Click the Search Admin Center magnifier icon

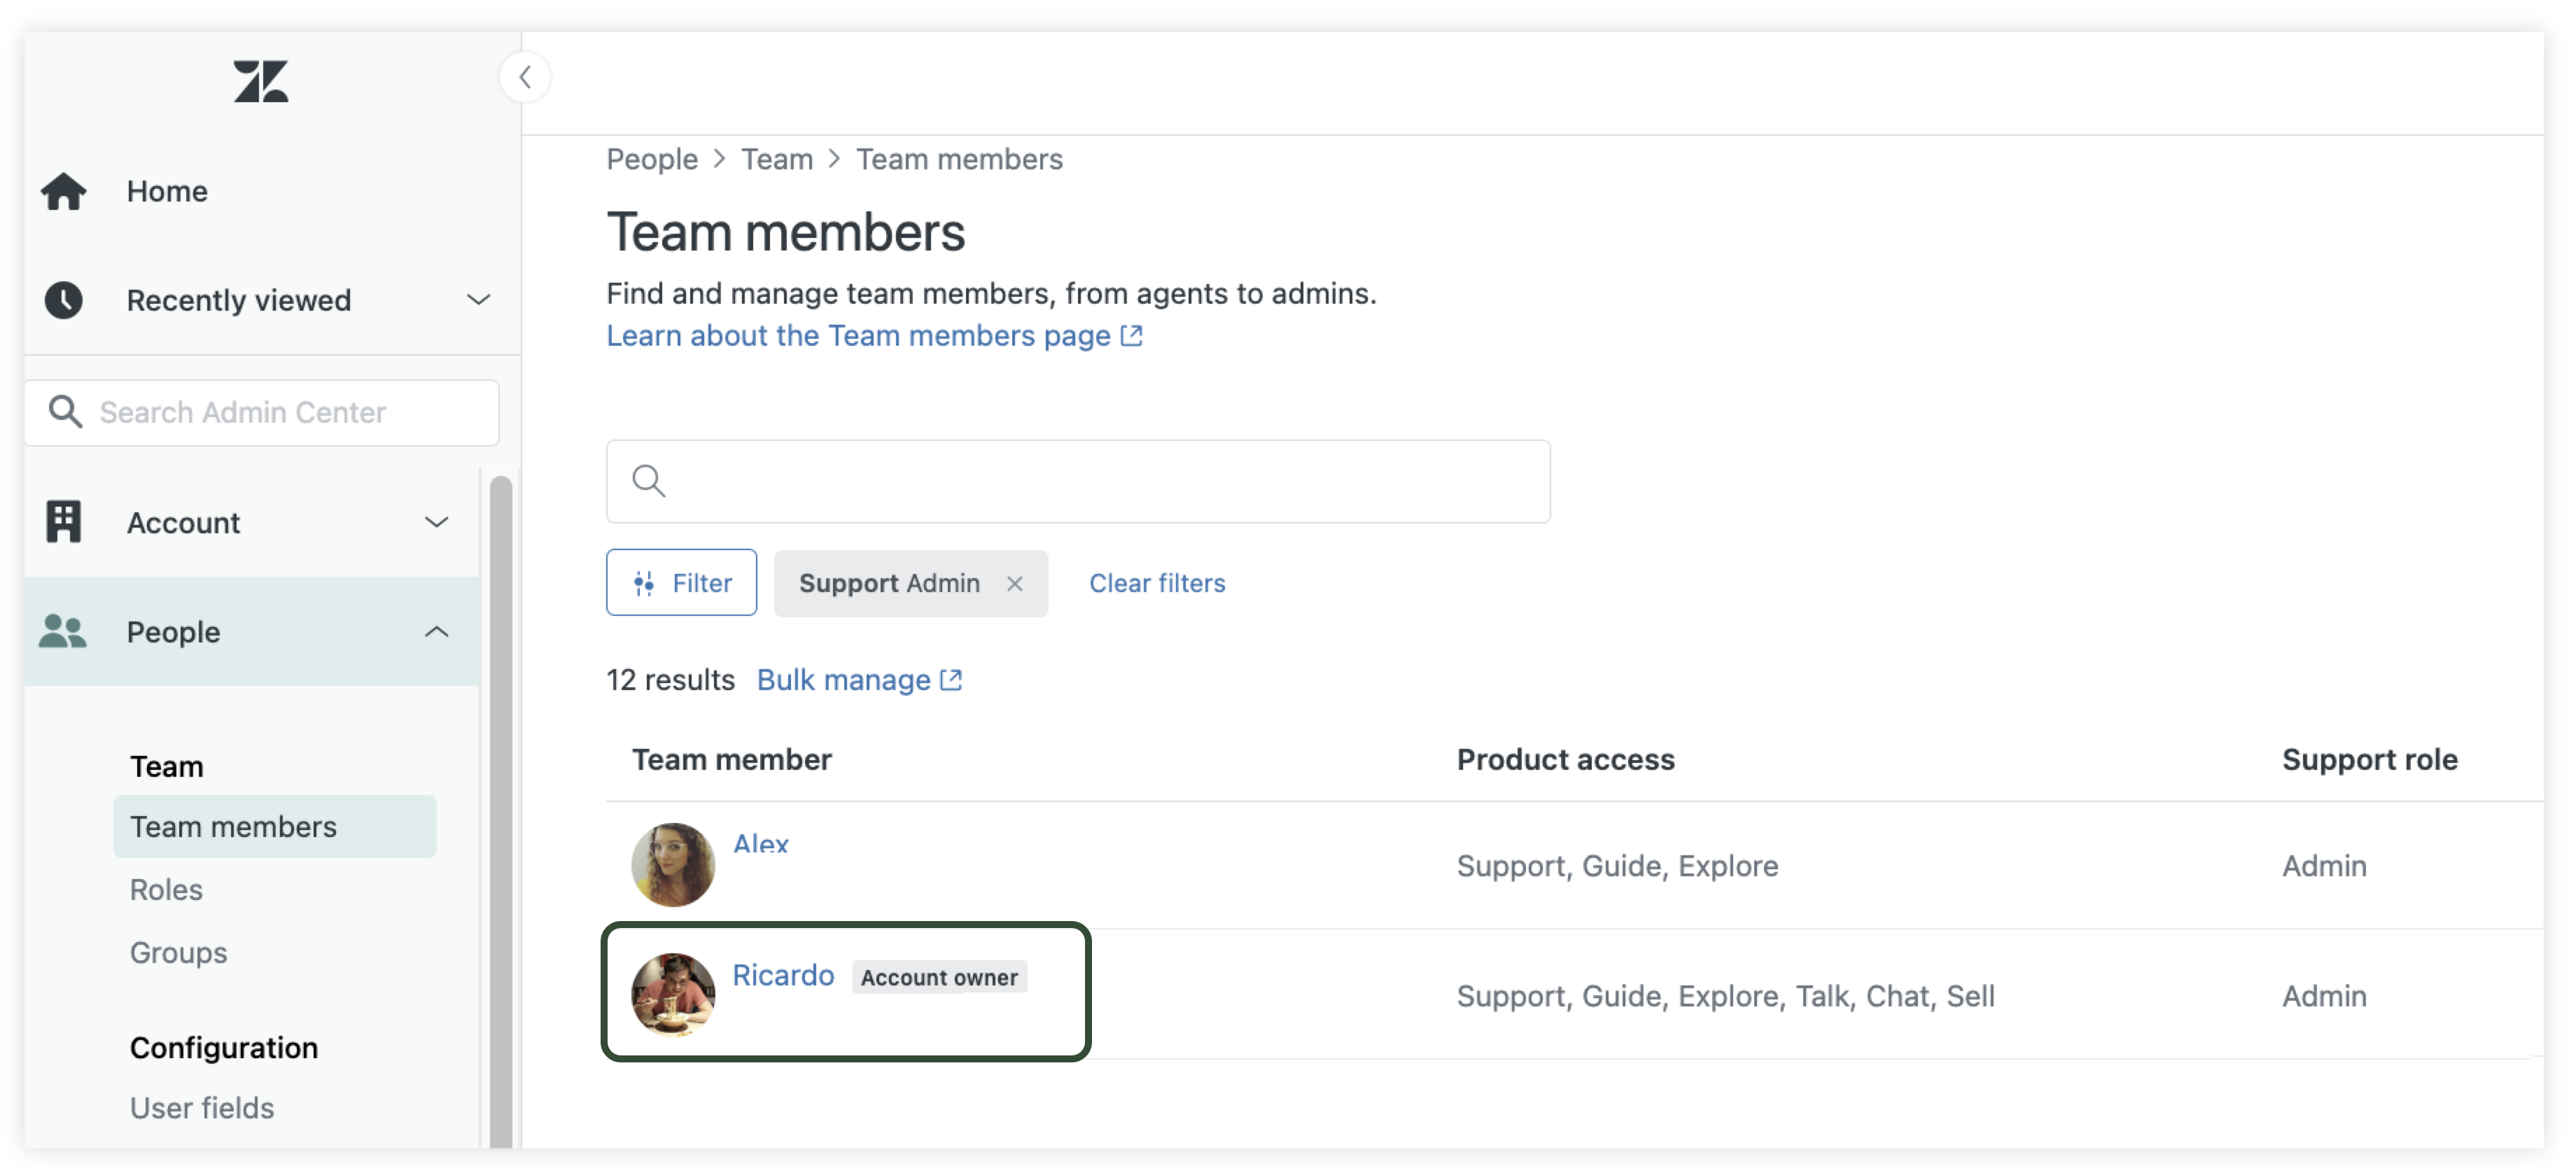tap(66, 412)
